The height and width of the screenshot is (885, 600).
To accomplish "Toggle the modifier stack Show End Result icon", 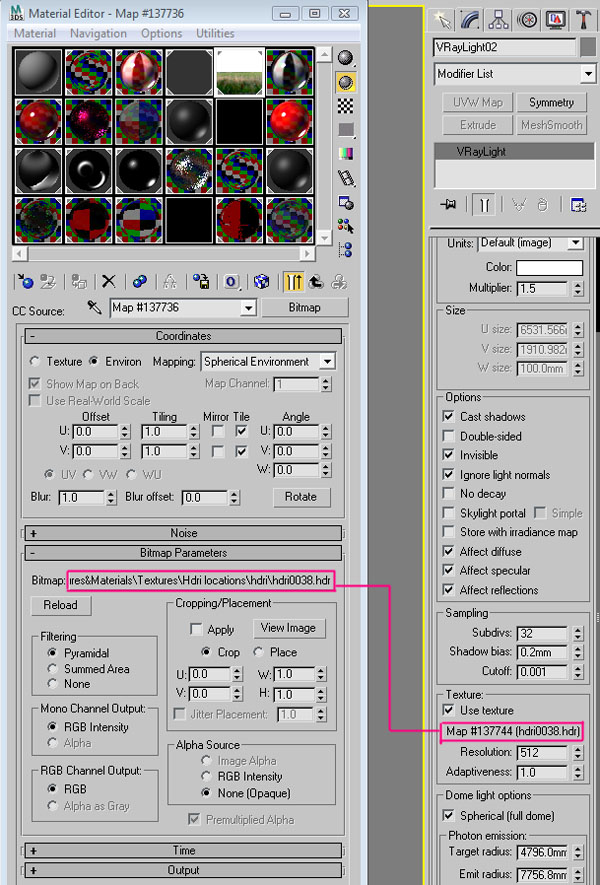I will tap(484, 204).
